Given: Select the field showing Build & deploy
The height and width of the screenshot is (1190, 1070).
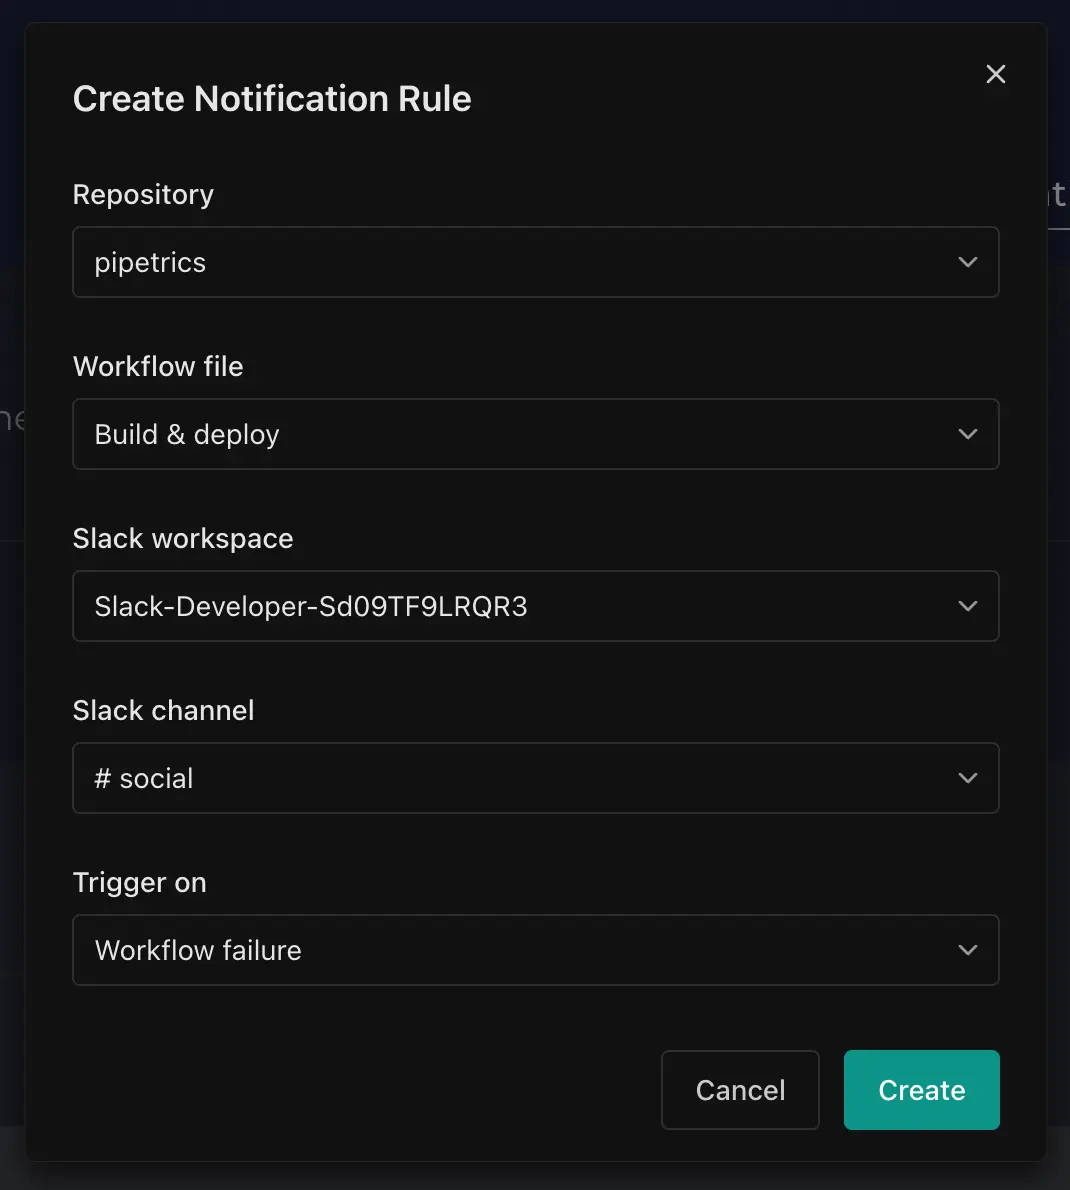Looking at the screenshot, I should click(x=536, y=434).
